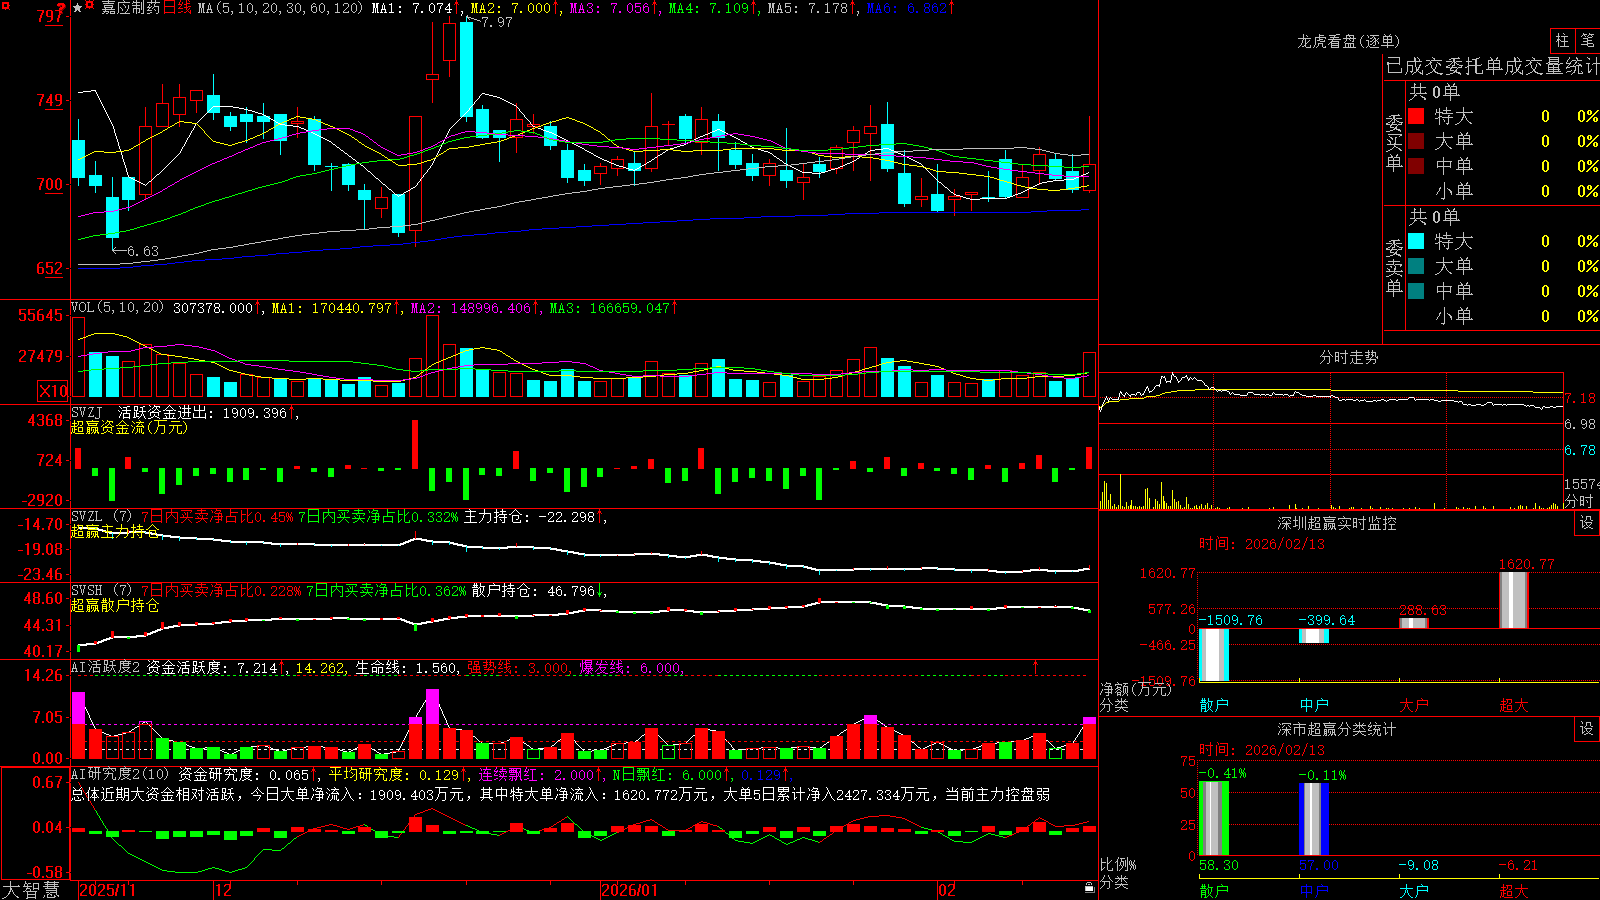Switch to 柱 bar display mode
This screenshot has width=1600, height=900.
pos(1562,41)
